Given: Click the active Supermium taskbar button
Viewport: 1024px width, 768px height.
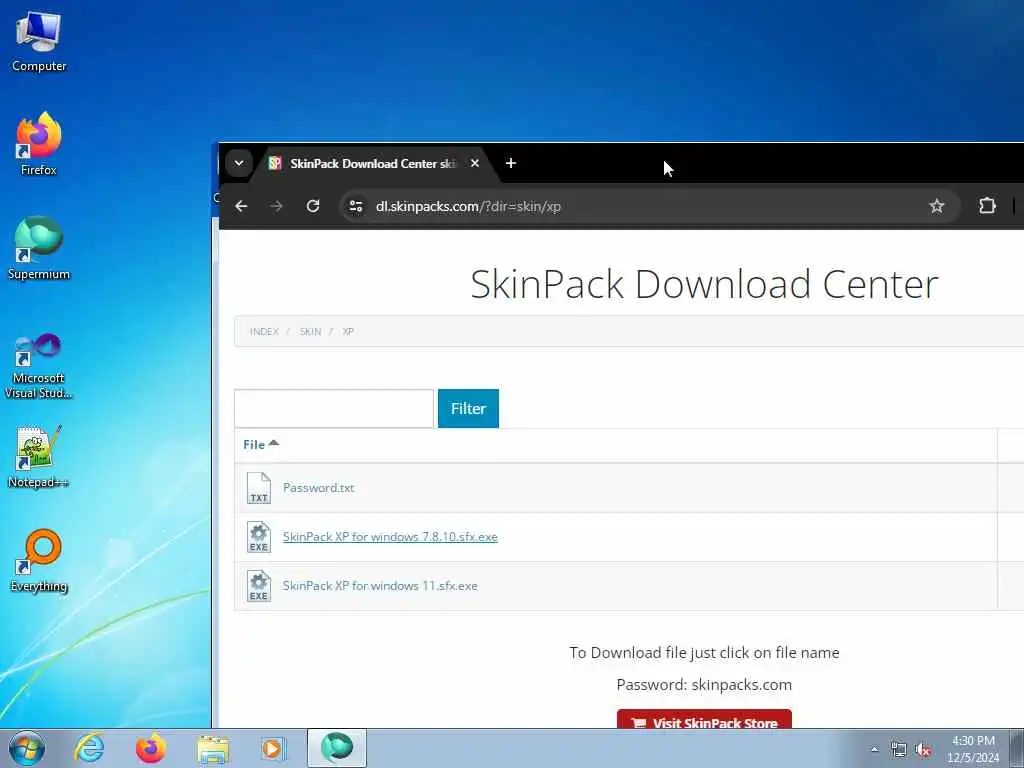Looking at the screenshot, I should click(337, 748).
